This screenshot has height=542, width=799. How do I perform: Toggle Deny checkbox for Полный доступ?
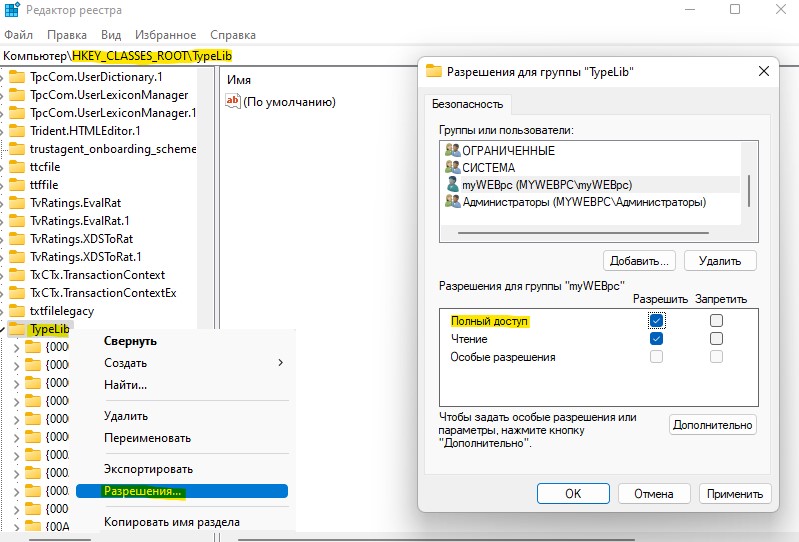[x=716, y=320]
